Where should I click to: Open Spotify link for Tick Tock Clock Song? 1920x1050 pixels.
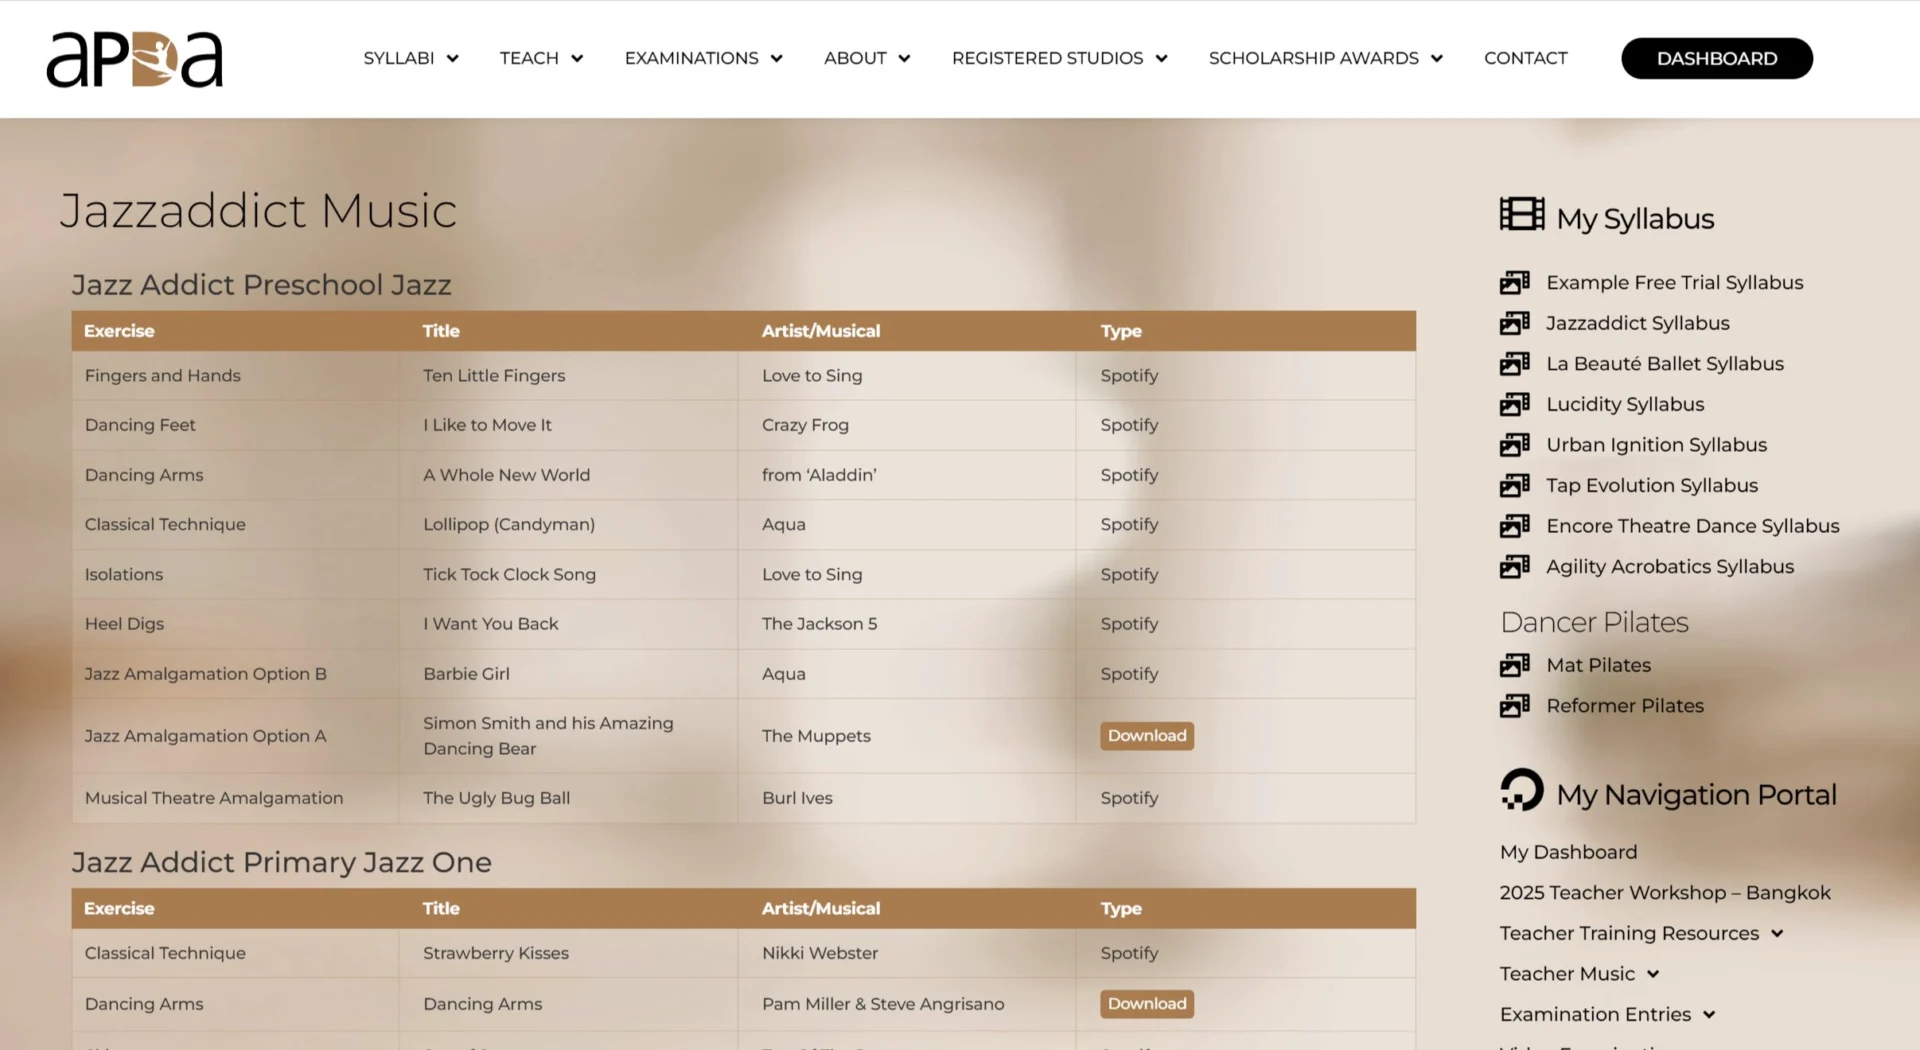pyautogui.click(x=1129, y=575)
